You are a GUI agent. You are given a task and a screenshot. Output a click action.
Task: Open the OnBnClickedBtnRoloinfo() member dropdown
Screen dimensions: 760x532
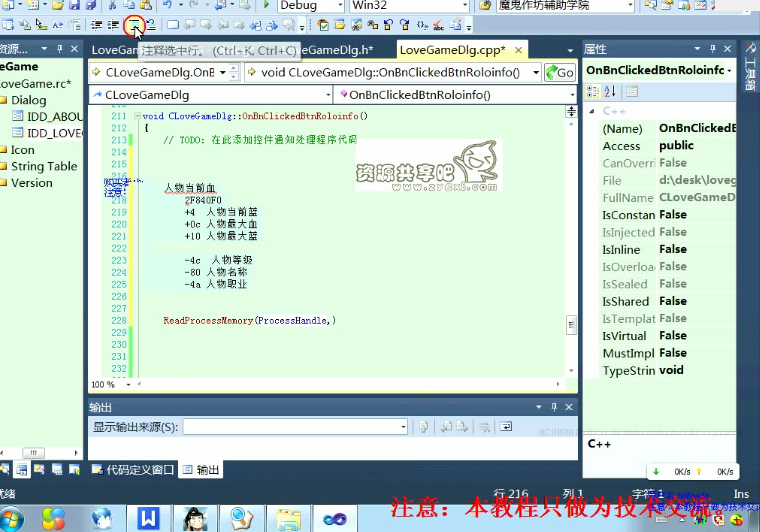(x=572, y=95)
